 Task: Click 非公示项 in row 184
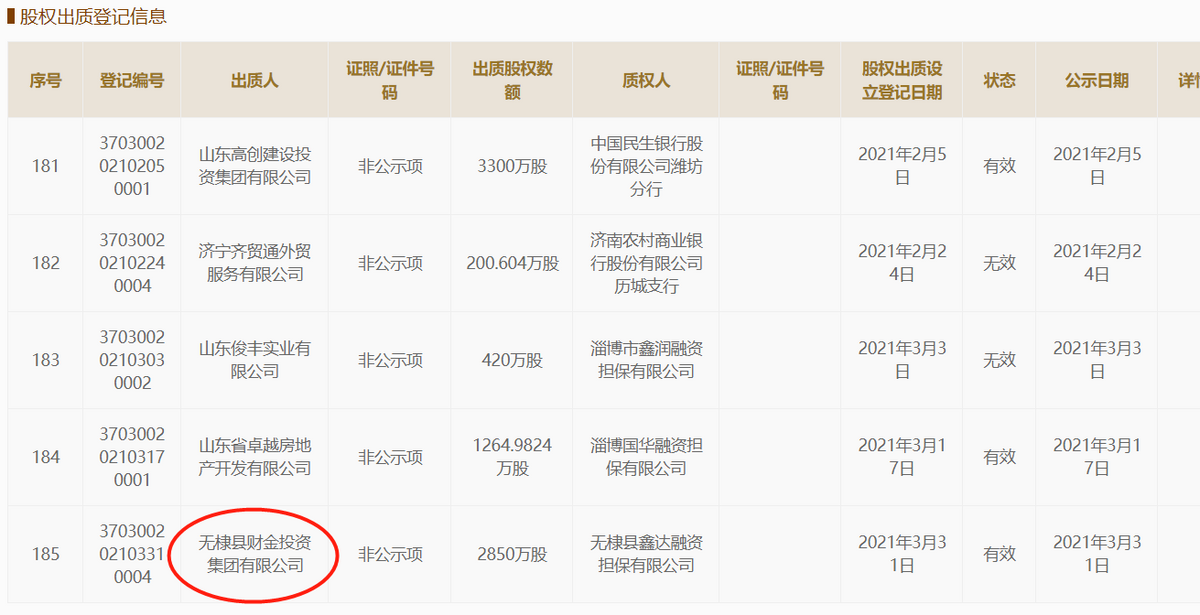click(390, 457)
